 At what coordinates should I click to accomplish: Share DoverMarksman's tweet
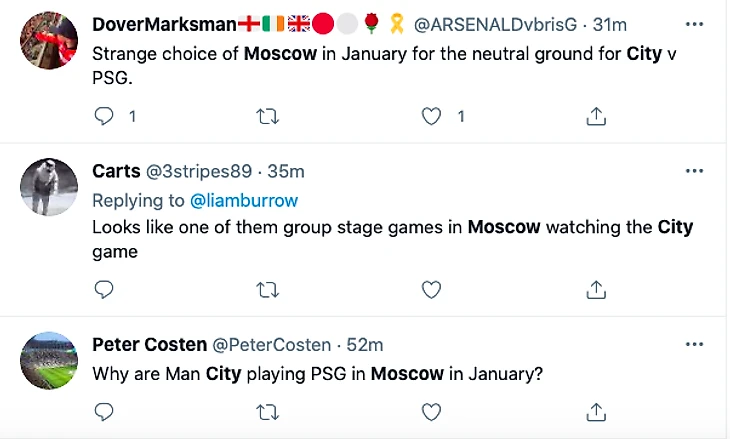tap(595, 117)
